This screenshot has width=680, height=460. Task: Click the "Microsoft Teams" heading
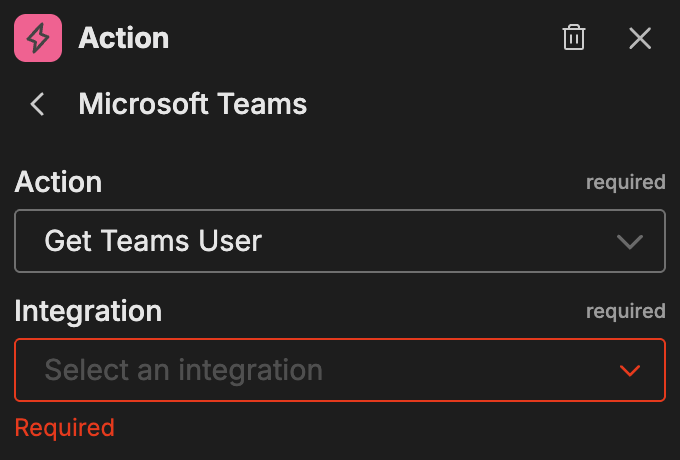[193, 104]
